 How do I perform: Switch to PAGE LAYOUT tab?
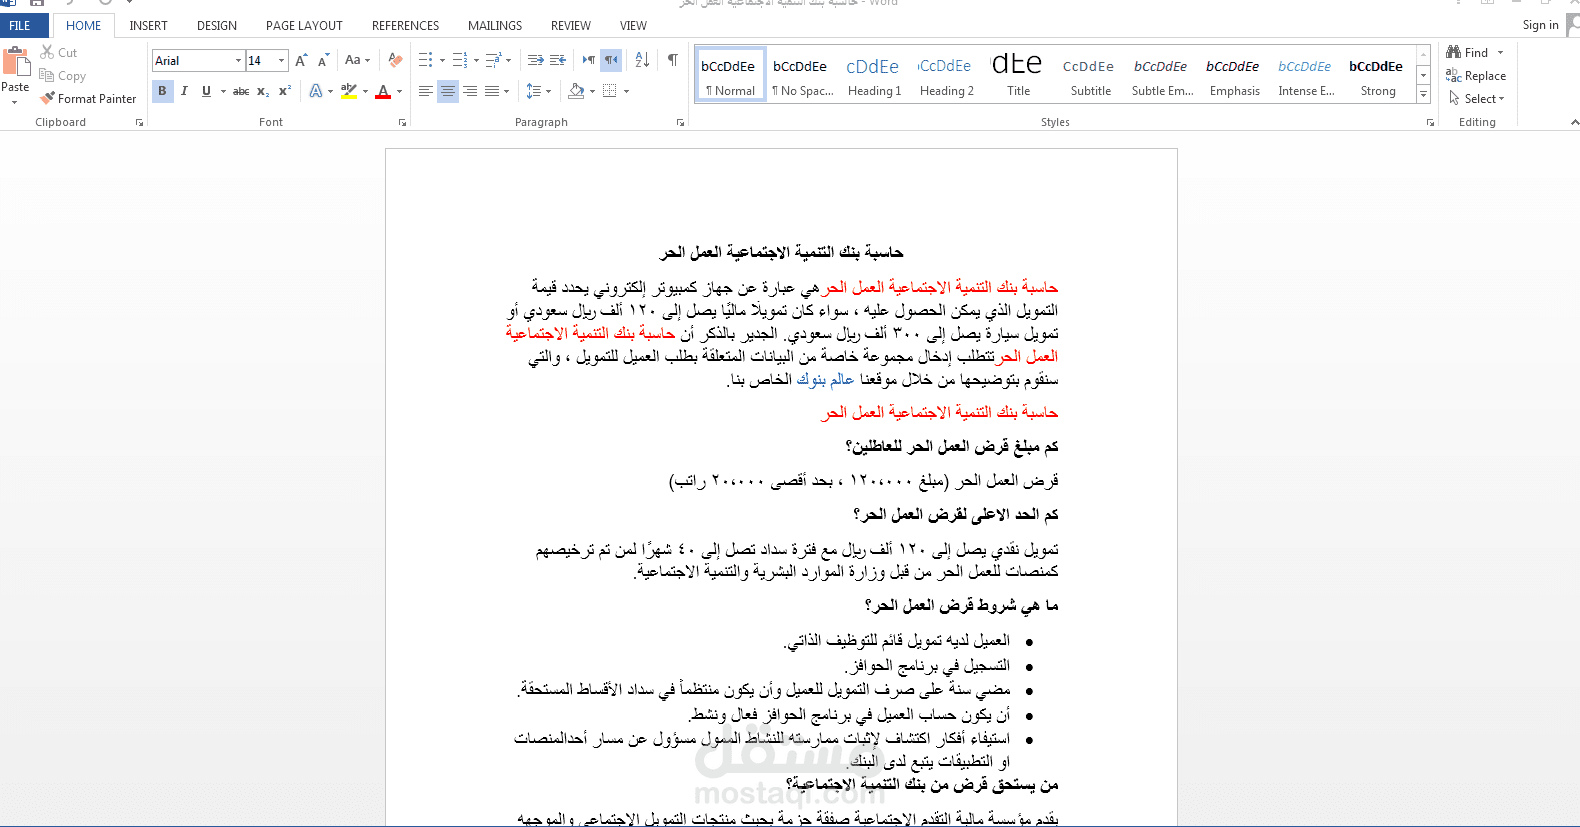coord(304,25)
